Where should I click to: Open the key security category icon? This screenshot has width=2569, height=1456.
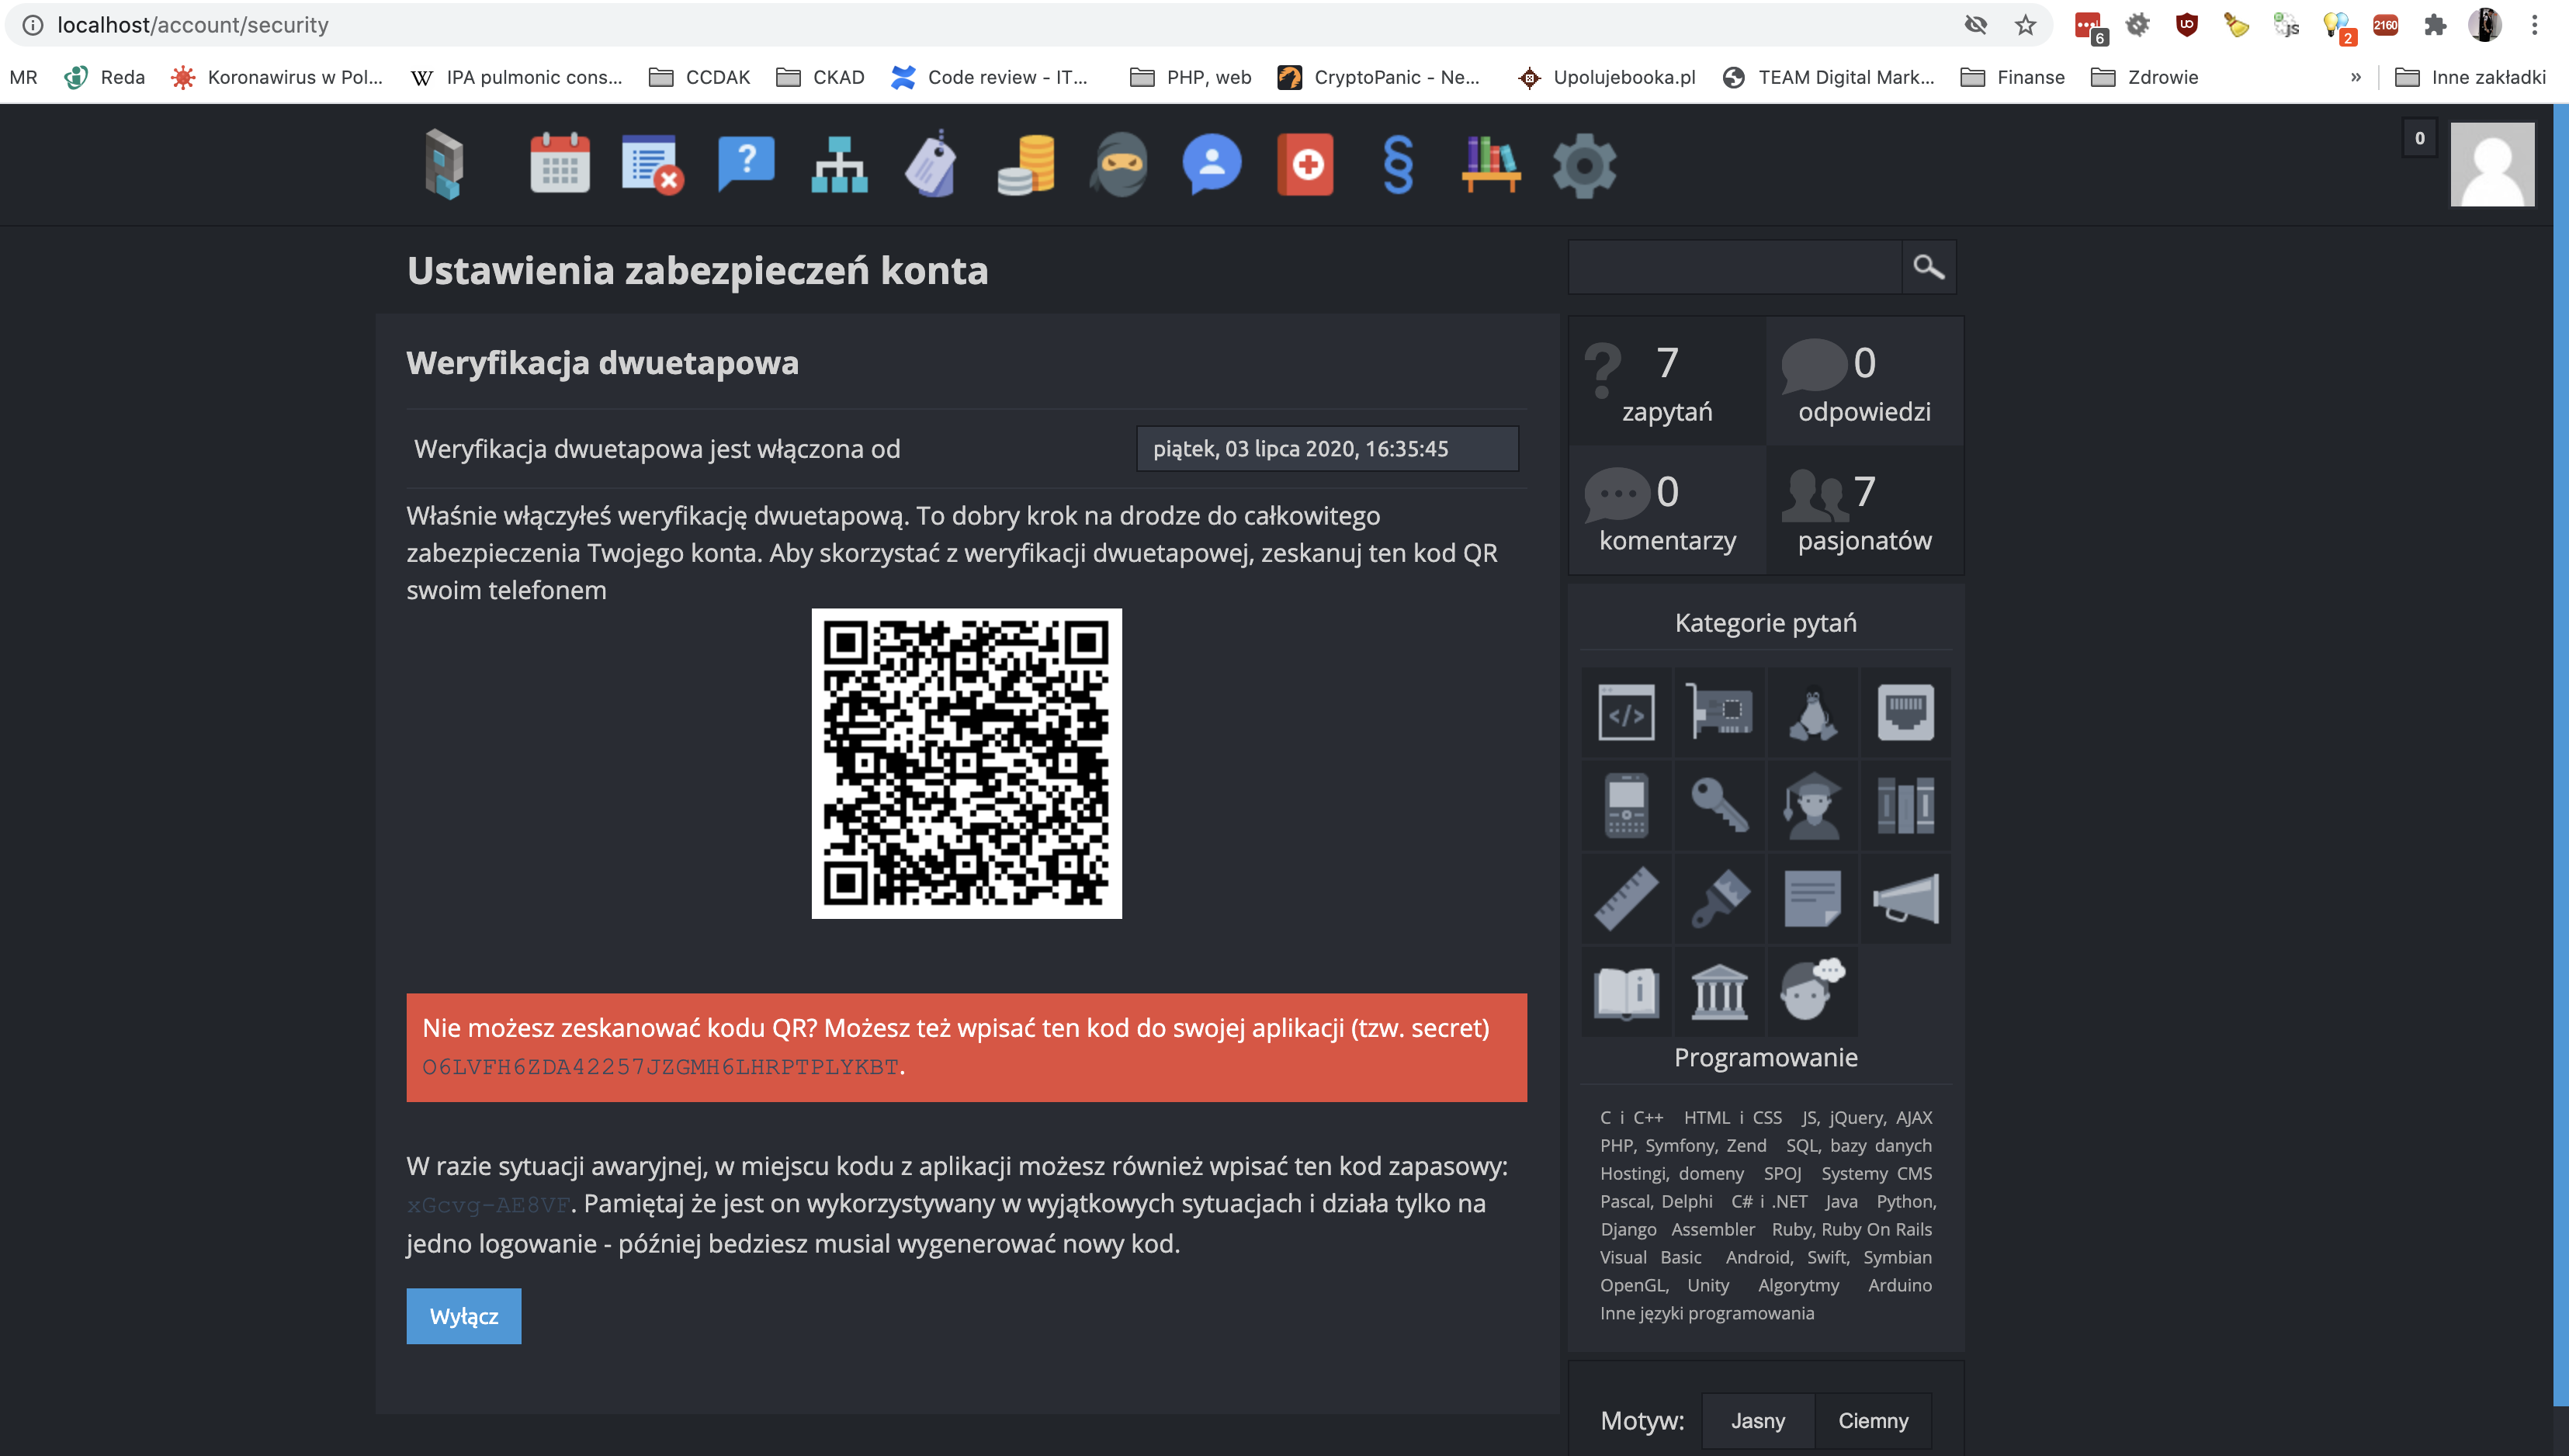pyautogui.click(x=1719, y=805)
